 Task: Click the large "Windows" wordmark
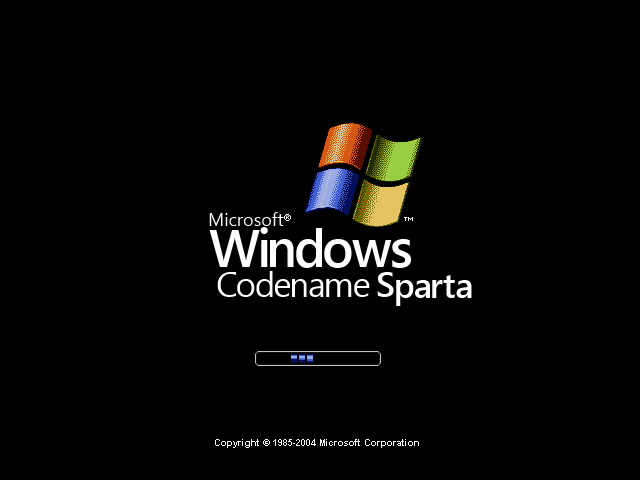click(311, 248)
